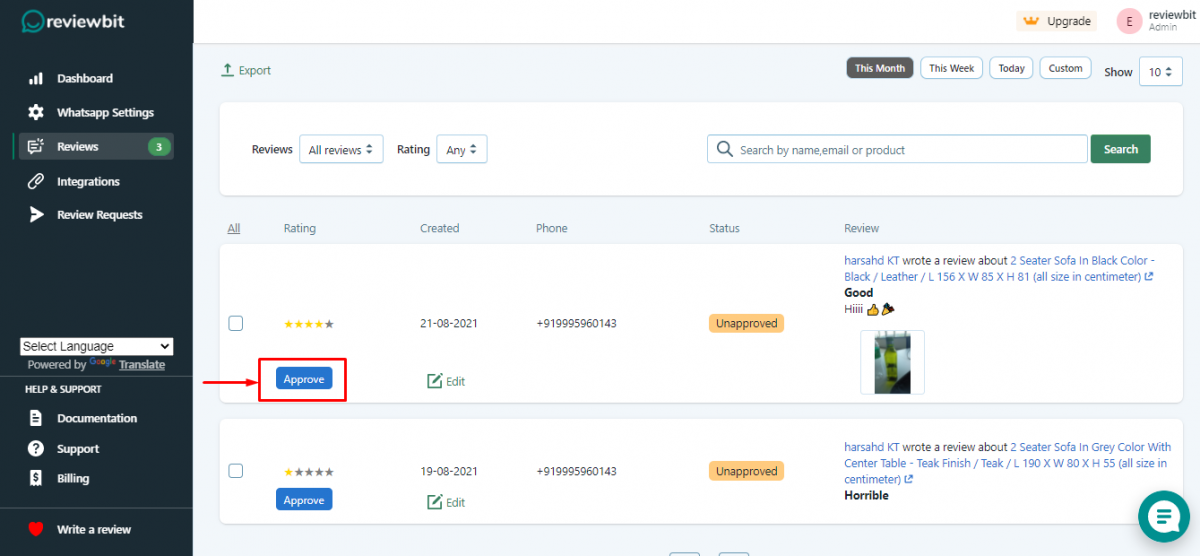Choose the Custom date range filter

click(1065, 68)
